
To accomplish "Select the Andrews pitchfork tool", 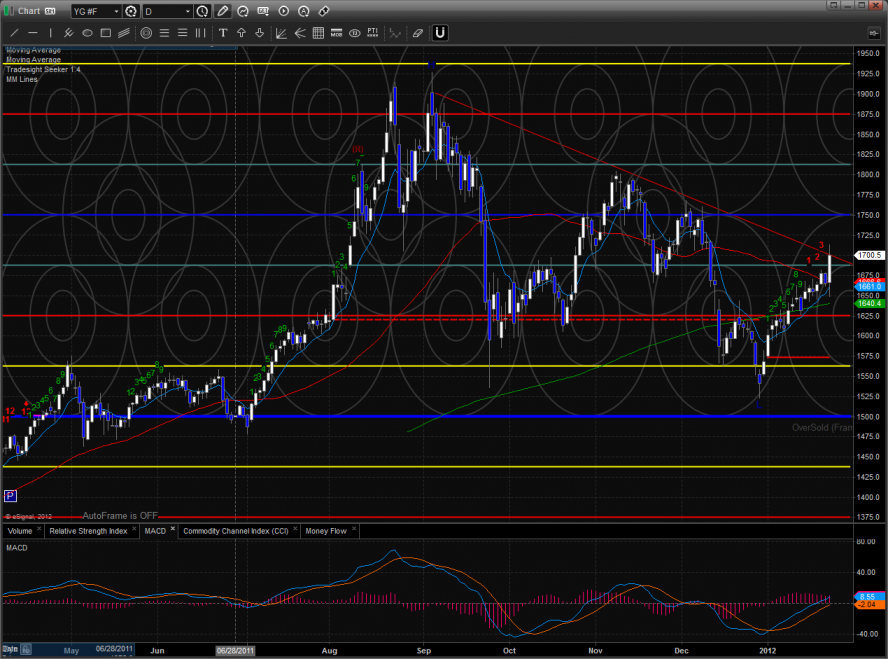I will pos(69,33).
